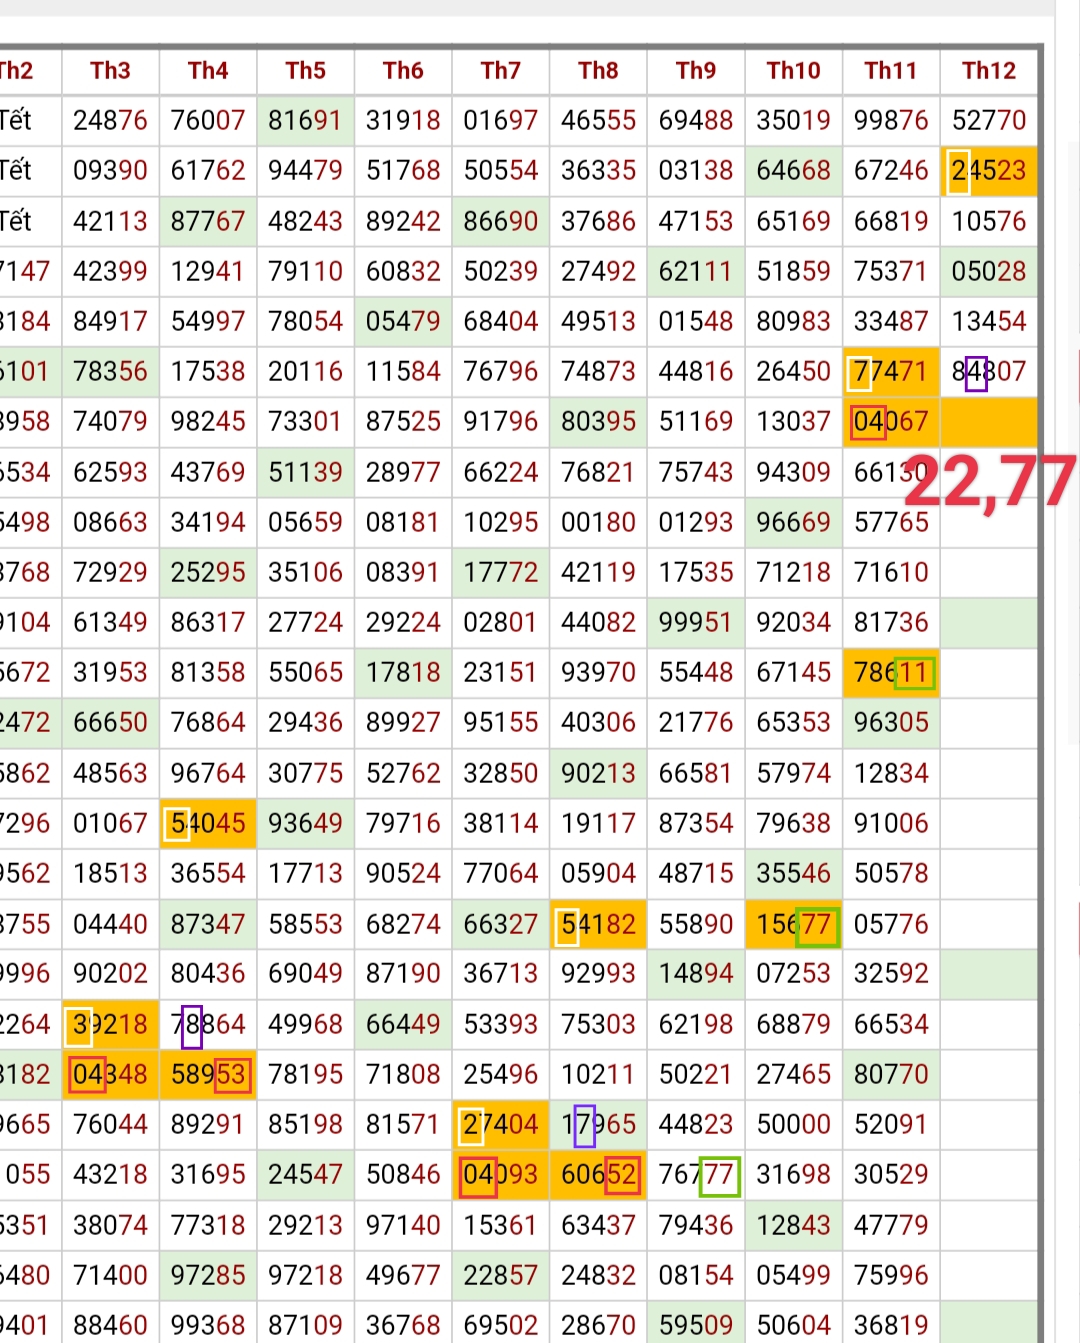Click the green cell 22857
Screen dimensions: 1080x1343
(x=501, y=1275)
